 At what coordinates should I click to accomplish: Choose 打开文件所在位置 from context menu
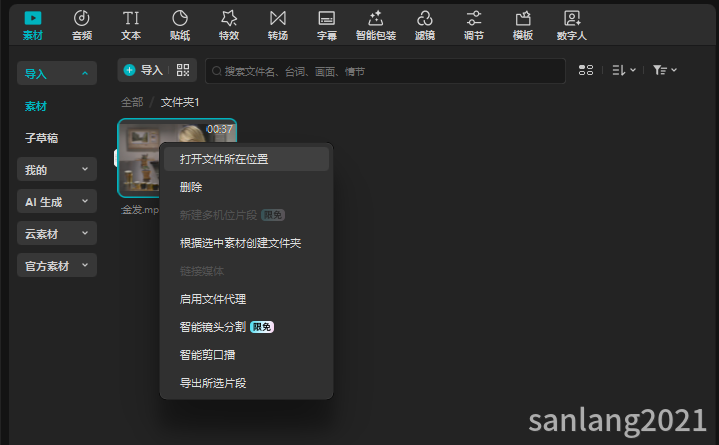[x=224, y=159]
